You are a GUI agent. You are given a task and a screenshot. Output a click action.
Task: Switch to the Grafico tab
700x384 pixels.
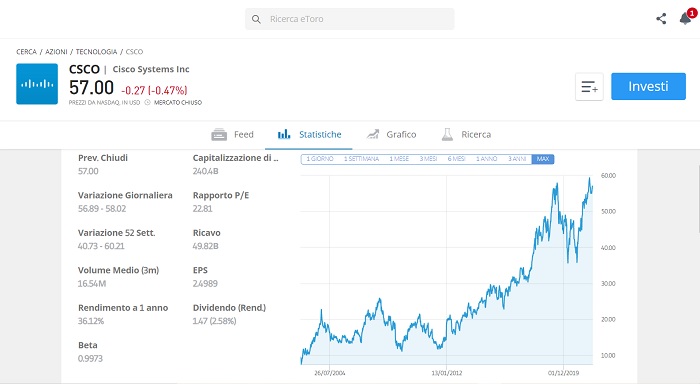(x=391, y=134)
